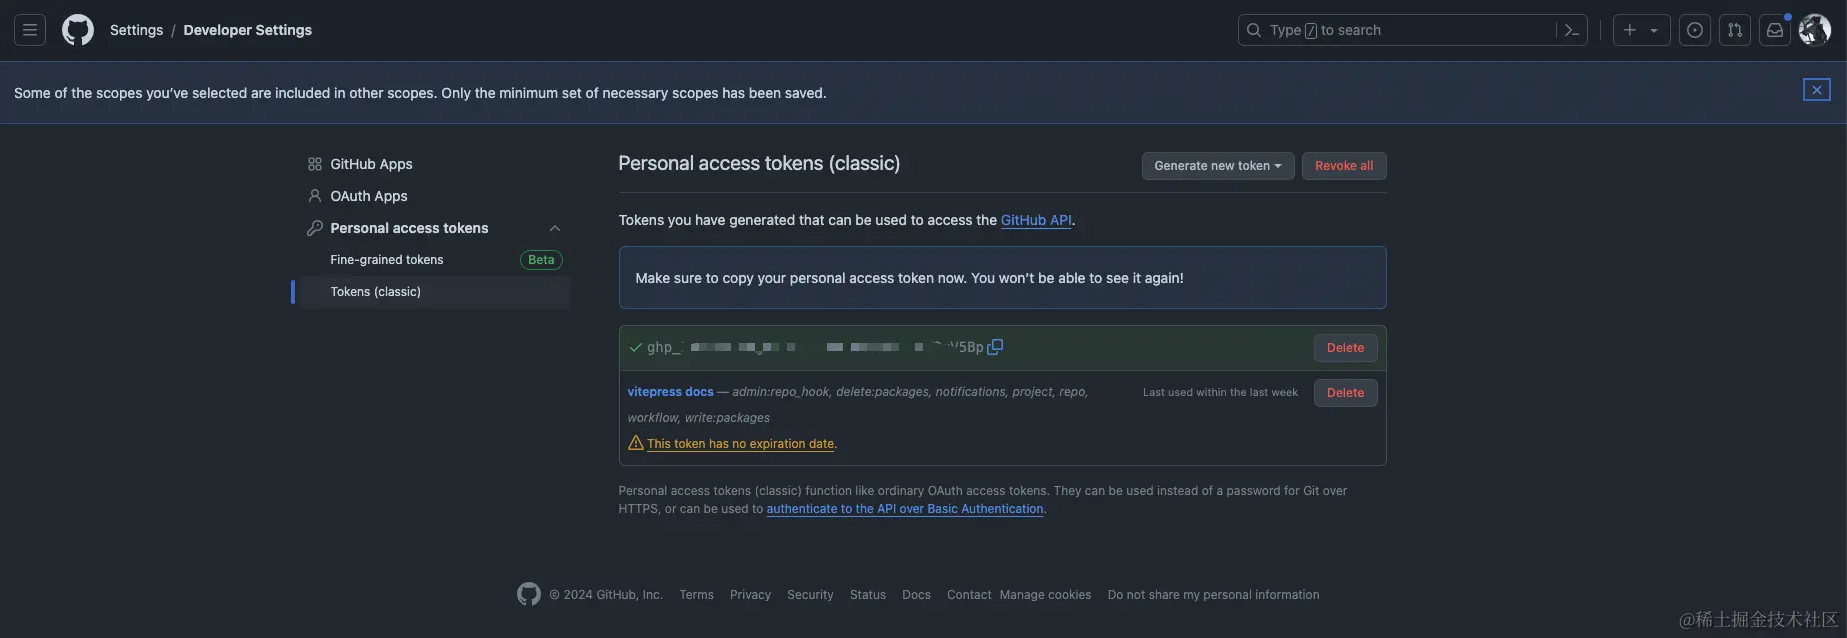Click the GitHub API link

click(1035, 220)
